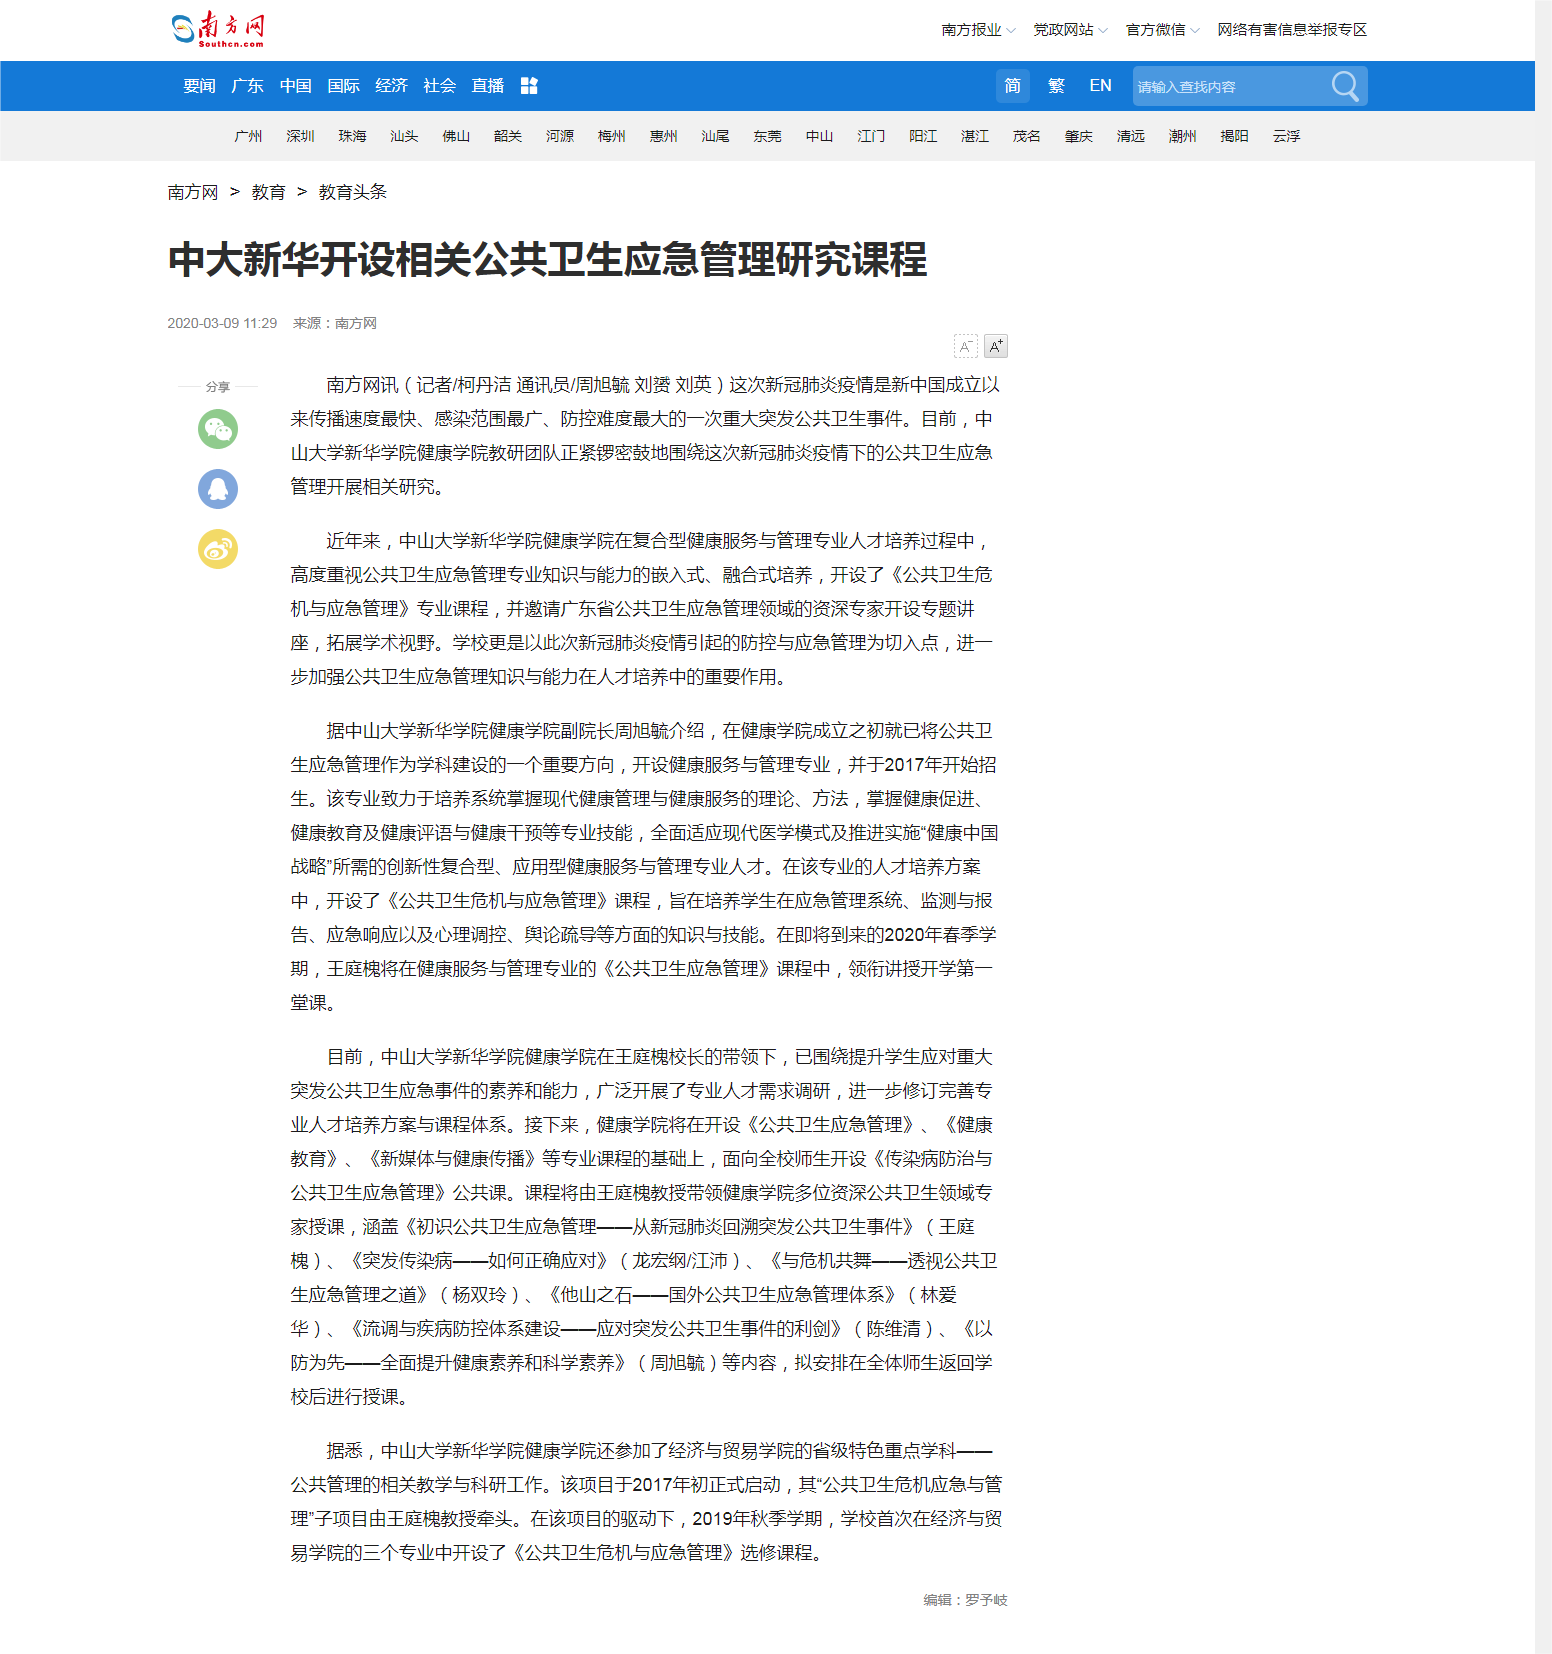This screenshot has height=1654, width=1552.
Task: Expand the 官方微信 dropdown
Action: click(x=1161, y=30)
